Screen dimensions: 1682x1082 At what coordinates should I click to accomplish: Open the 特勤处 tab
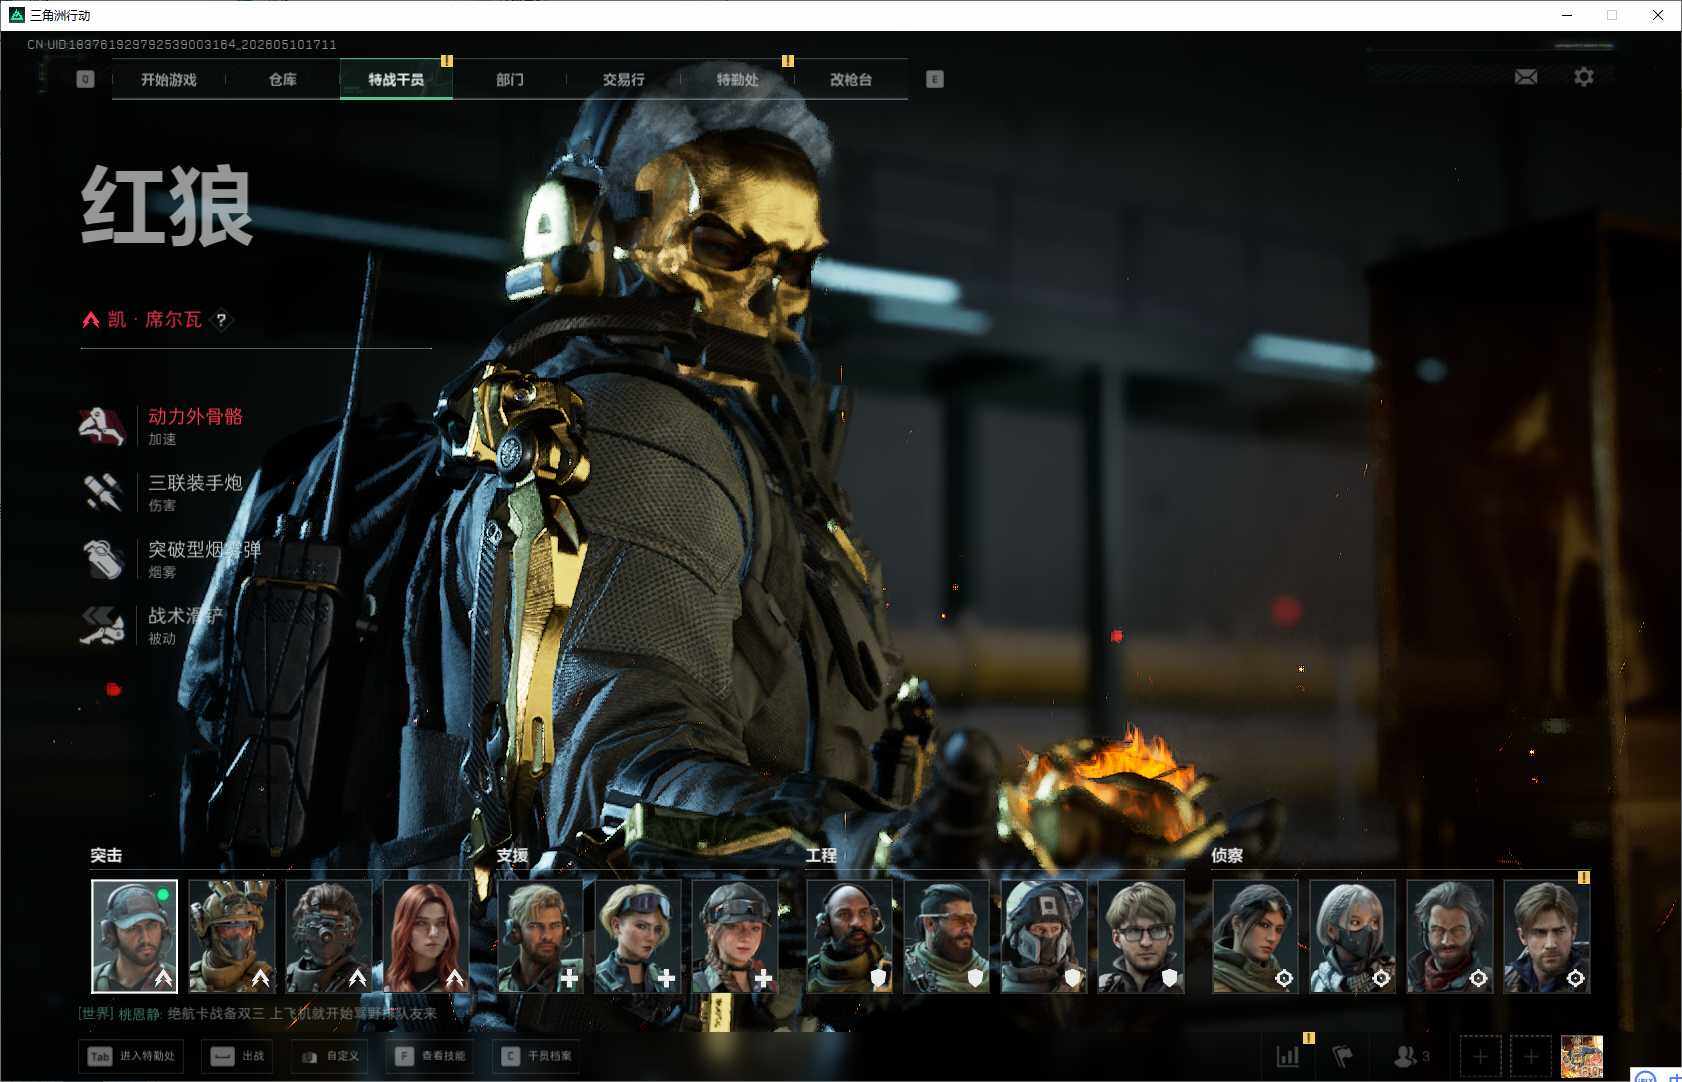click(x=738, y=80)
